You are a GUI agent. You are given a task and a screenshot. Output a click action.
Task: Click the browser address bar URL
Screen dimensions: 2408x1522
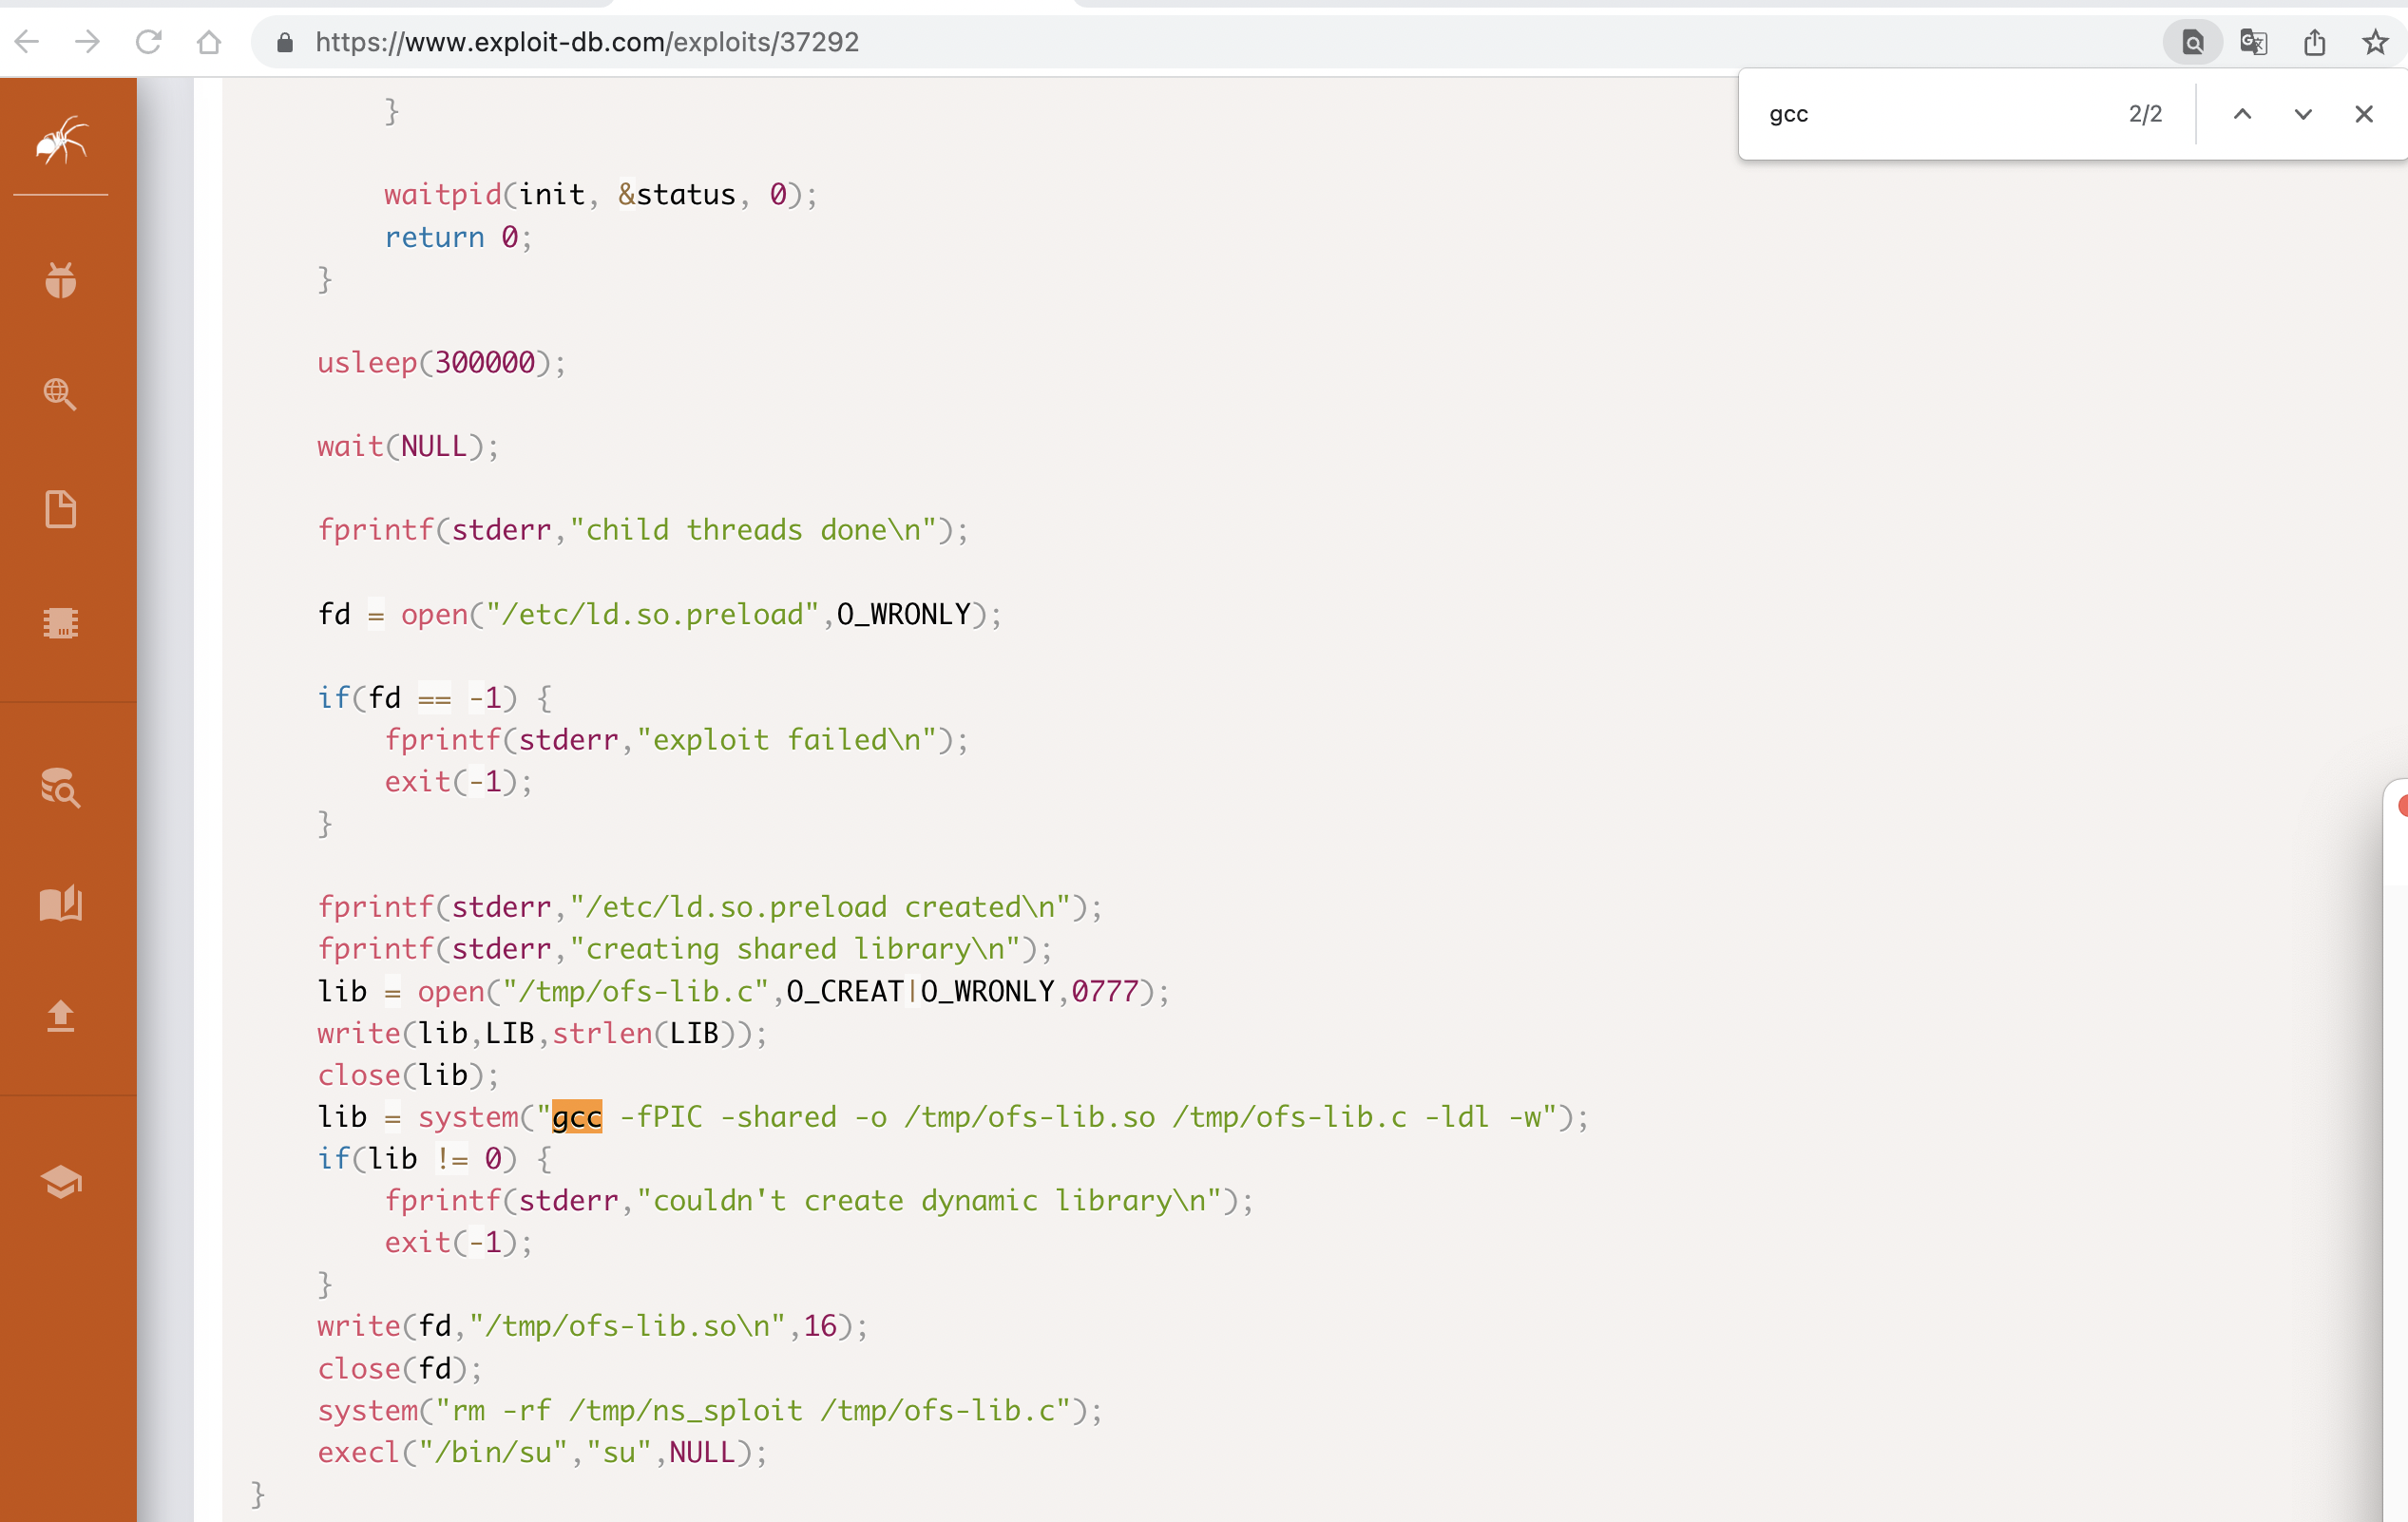point(587,42)
